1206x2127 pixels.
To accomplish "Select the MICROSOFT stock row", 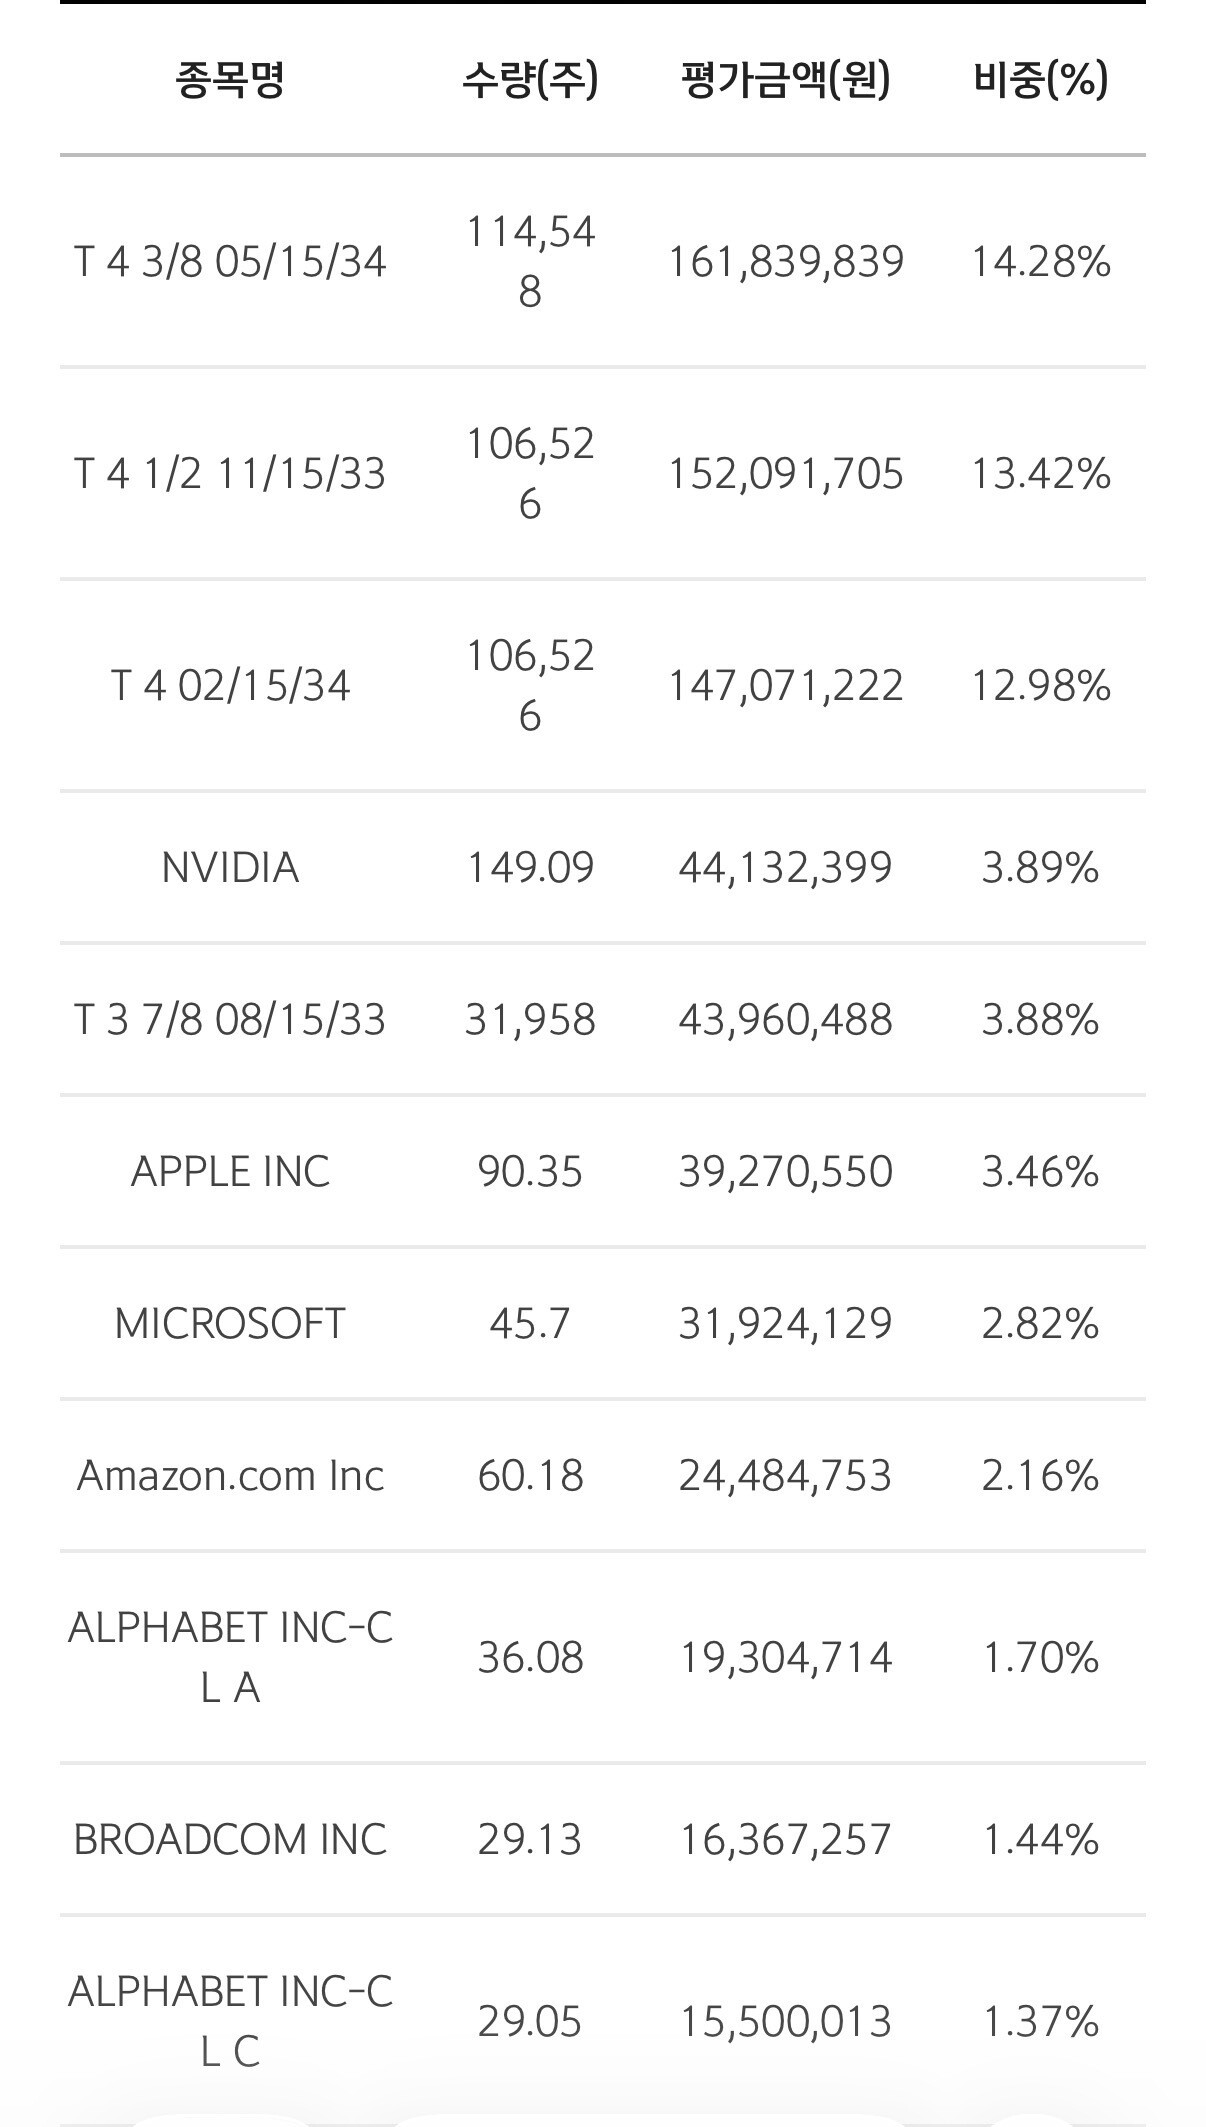I will [x=603, y=1324].
